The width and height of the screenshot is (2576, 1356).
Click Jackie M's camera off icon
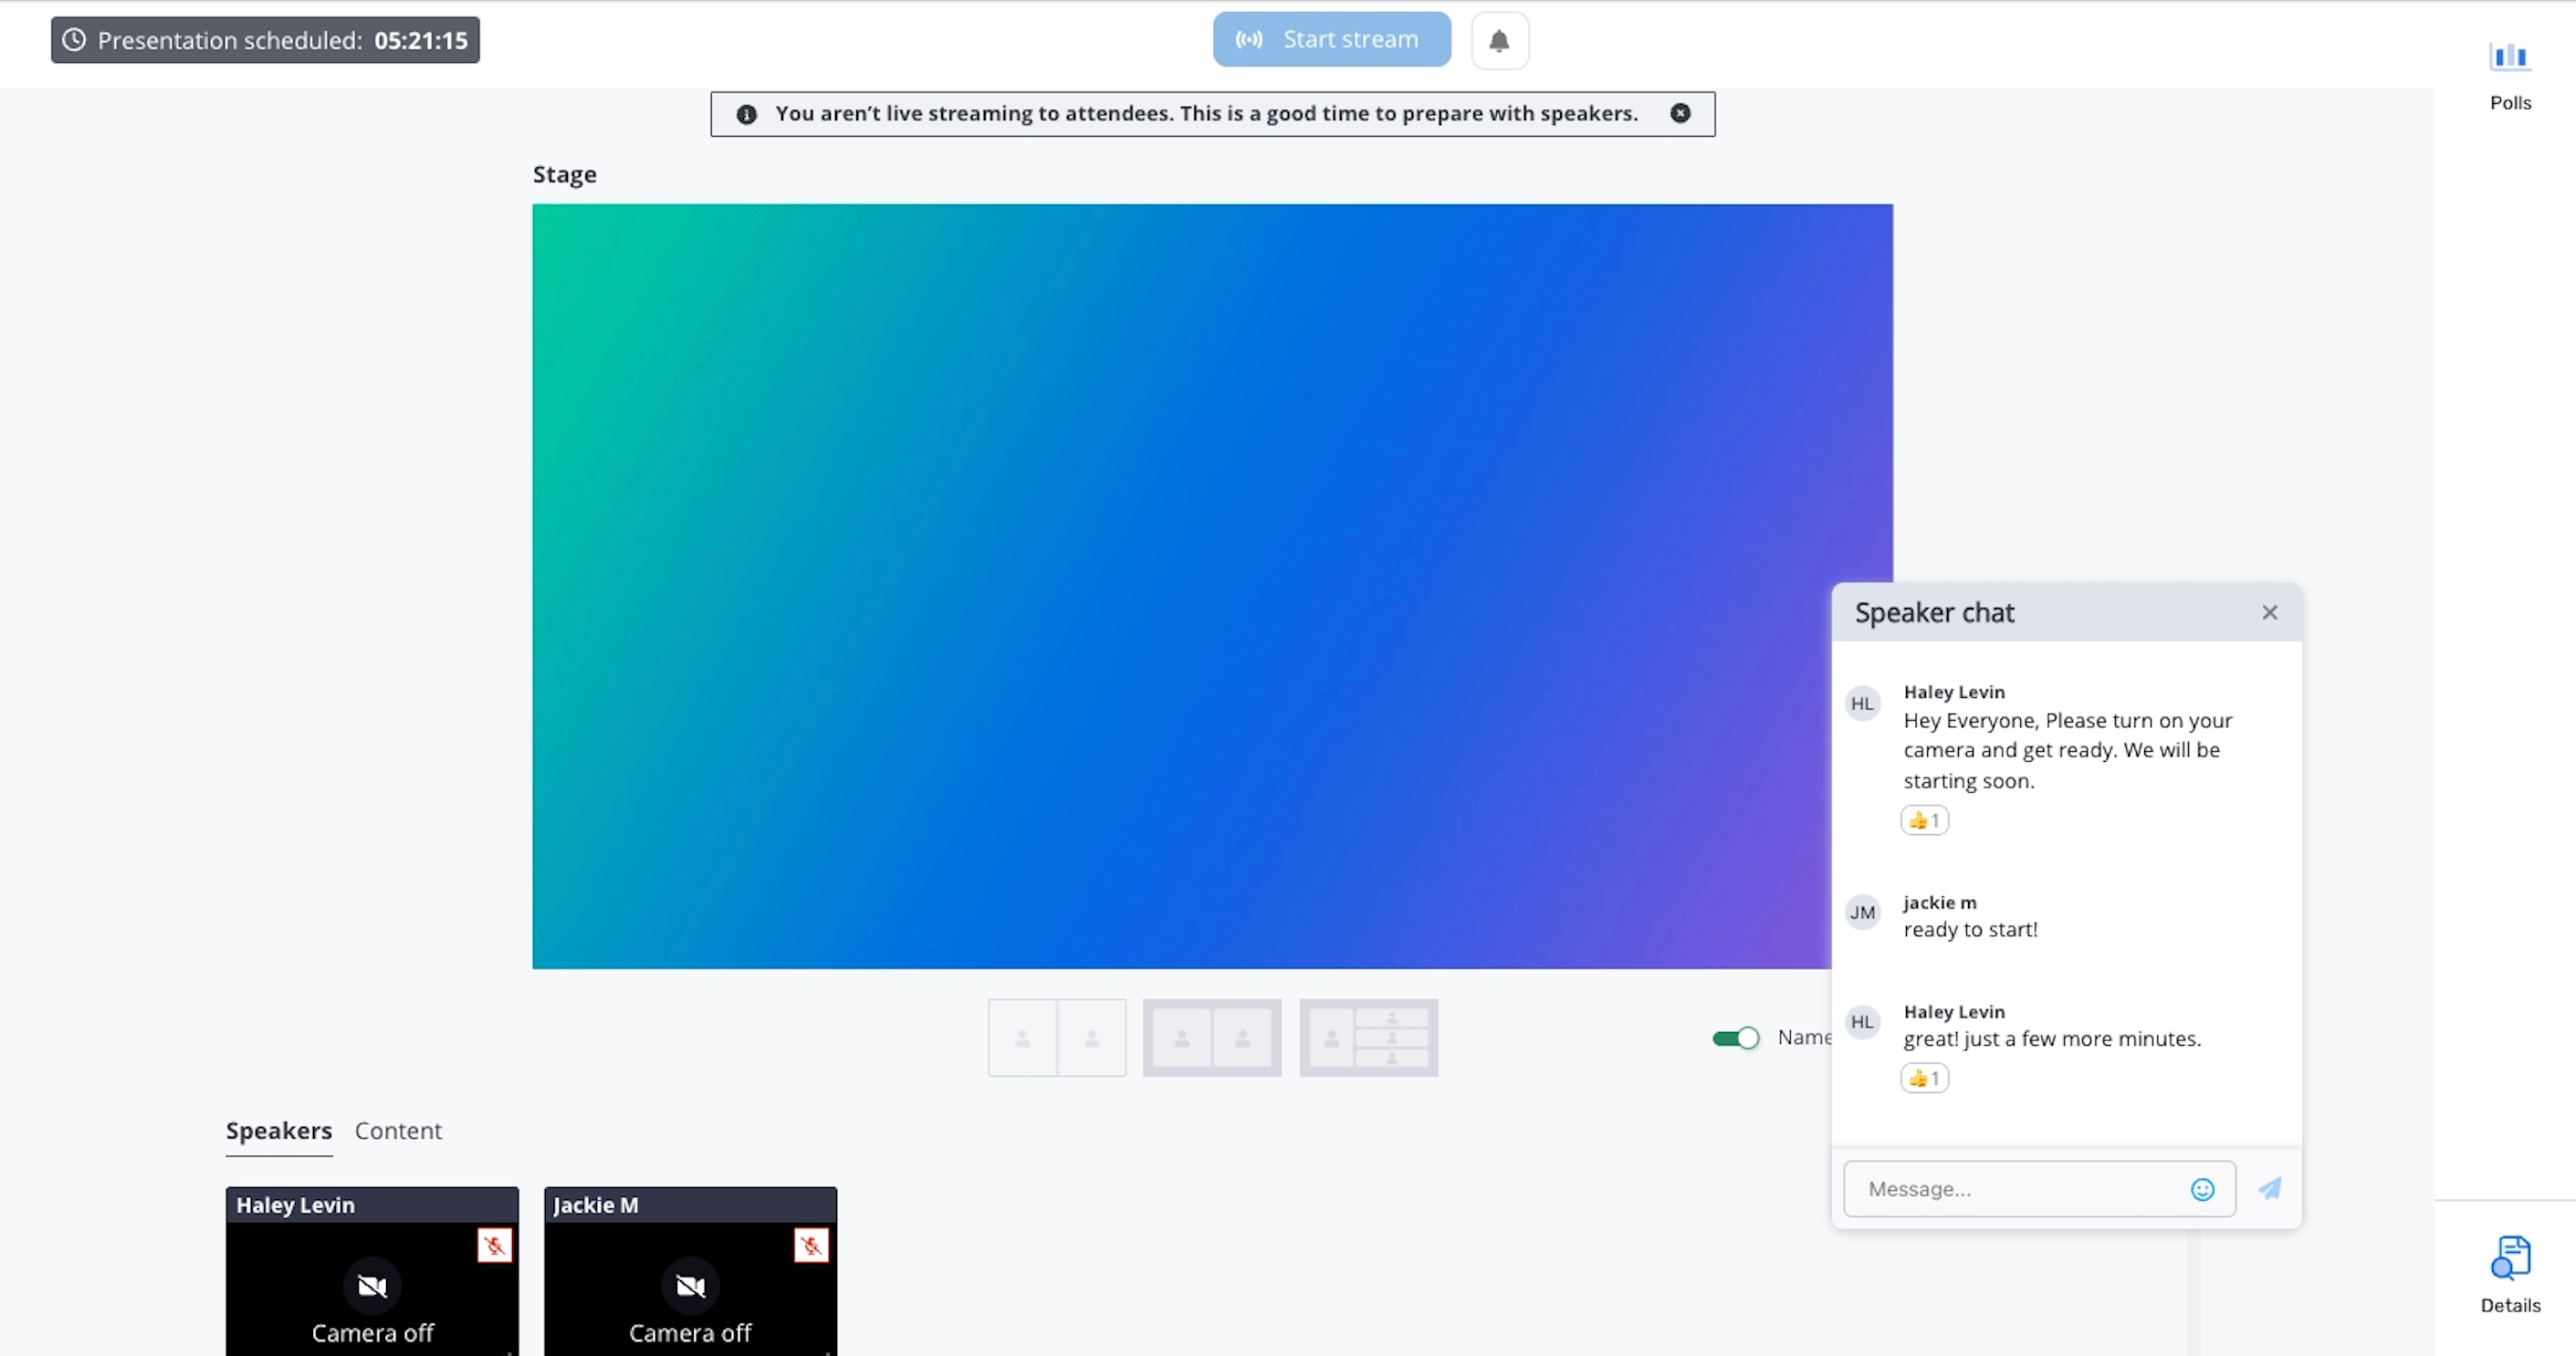tap(690, 1286)
